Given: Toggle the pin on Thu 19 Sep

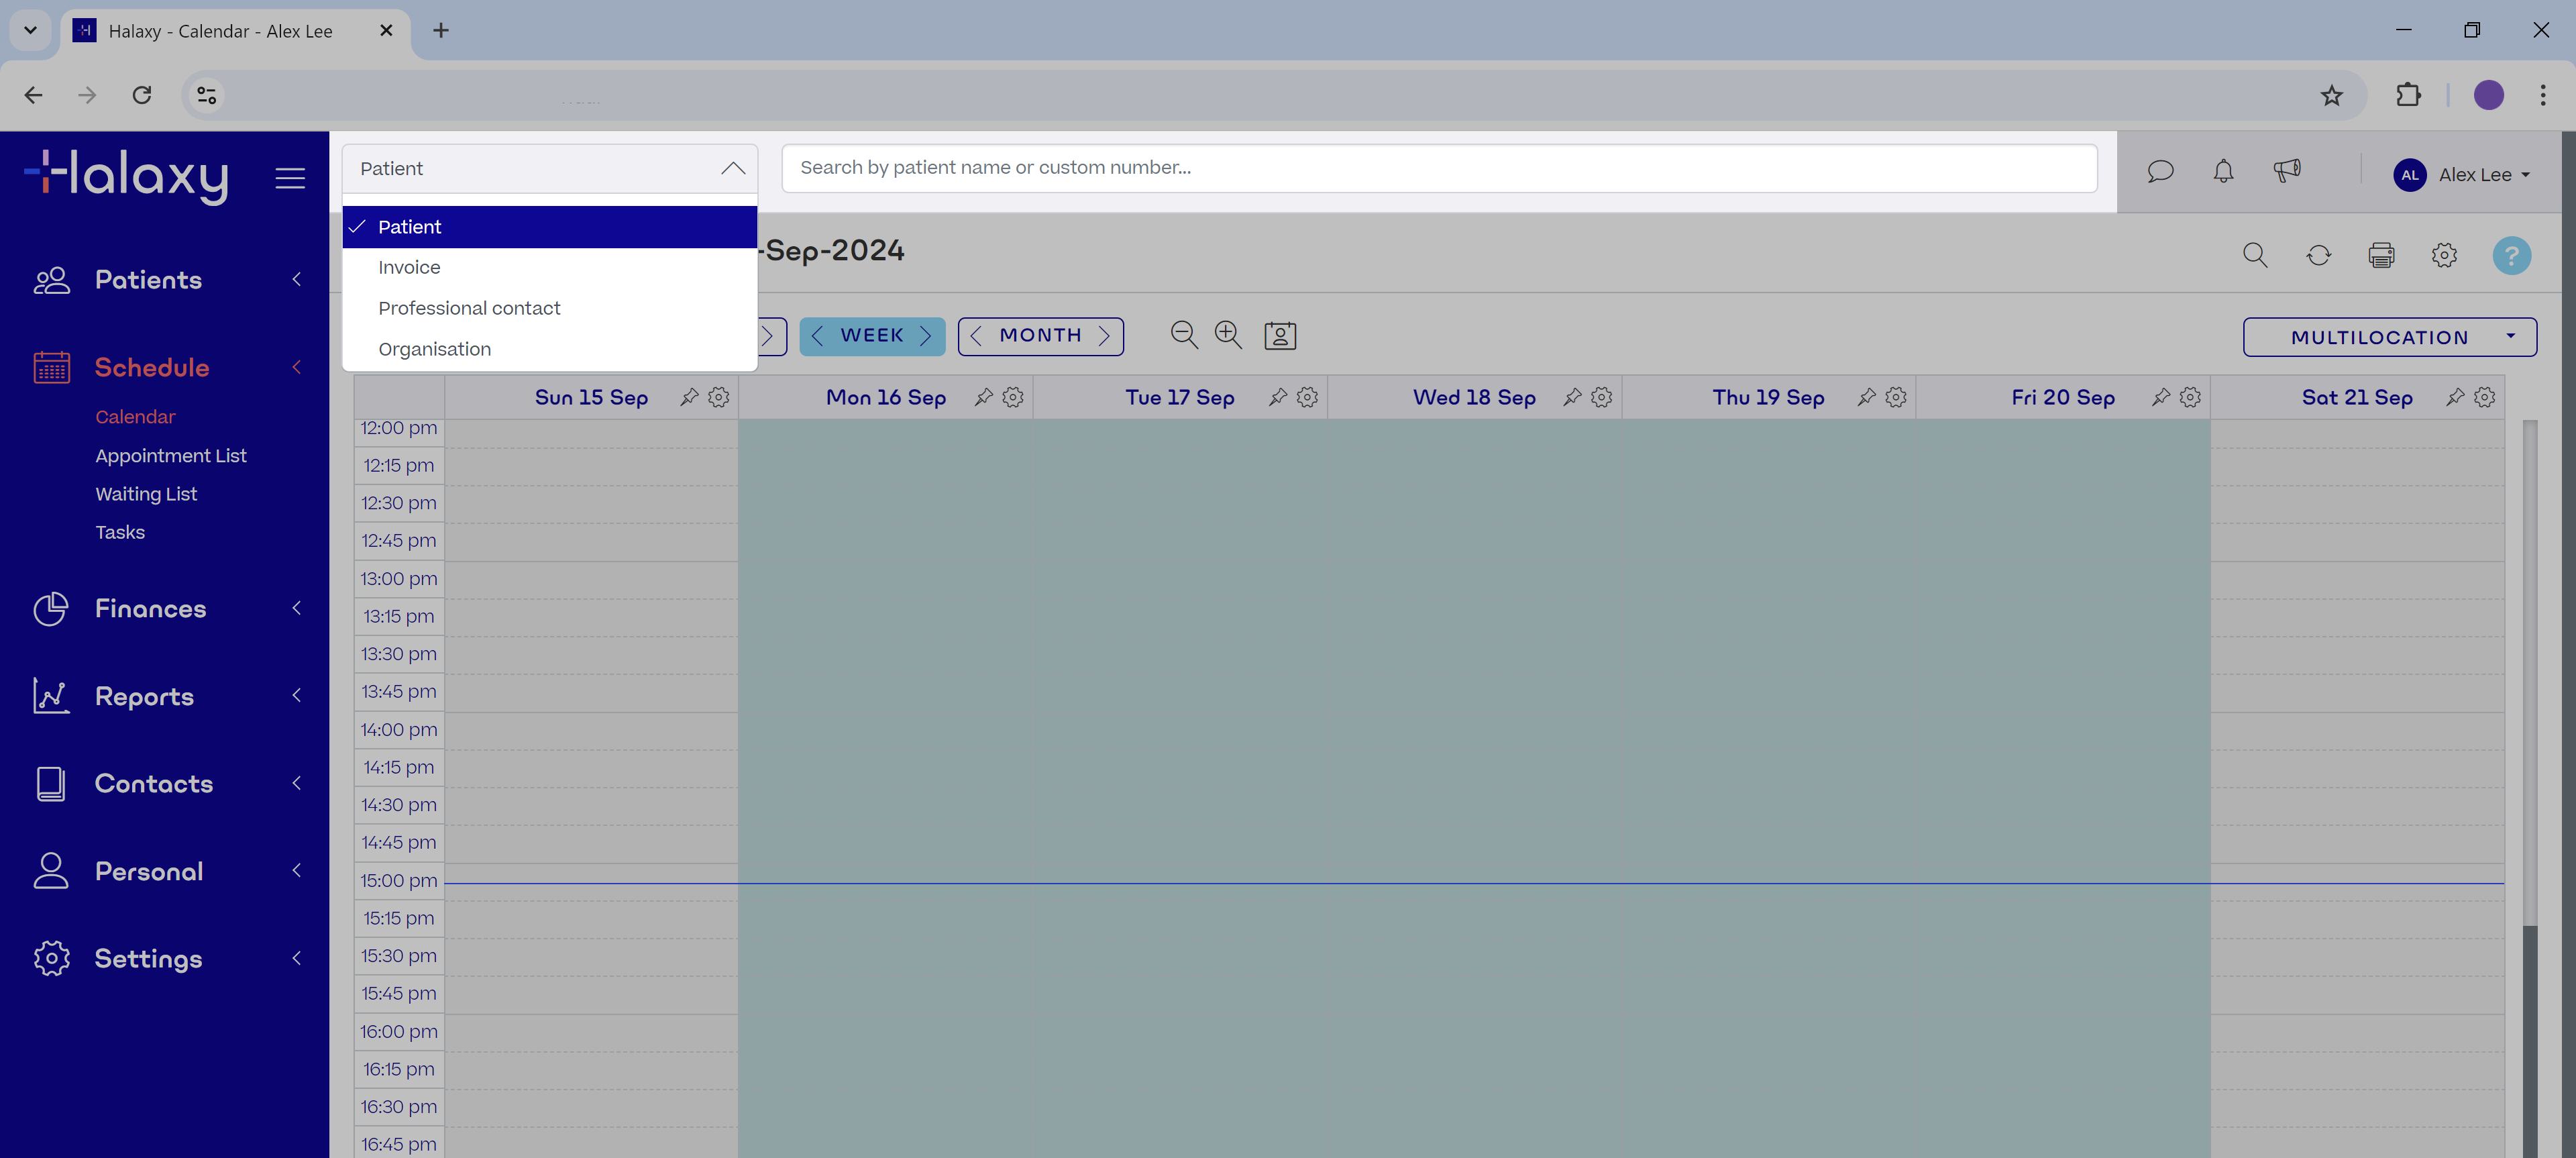Looking at the screenshot, I should point(1866,398).
